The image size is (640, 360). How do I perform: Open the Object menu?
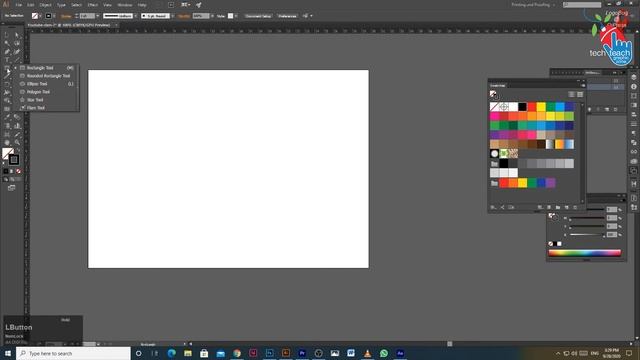[45, 5]
